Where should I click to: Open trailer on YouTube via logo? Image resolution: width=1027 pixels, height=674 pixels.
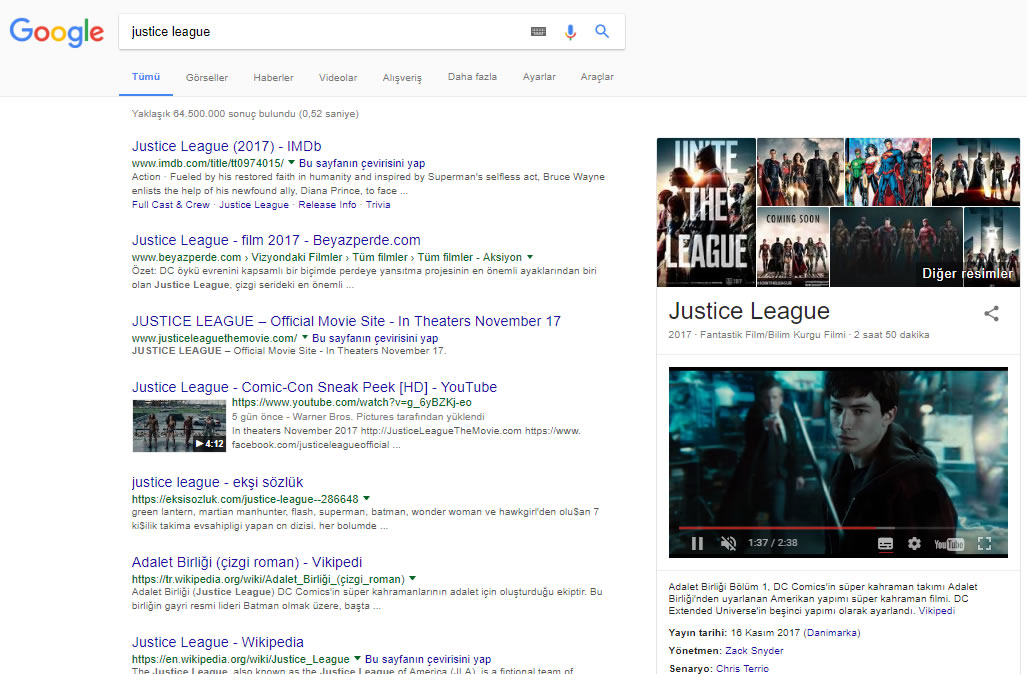(949, 544)
